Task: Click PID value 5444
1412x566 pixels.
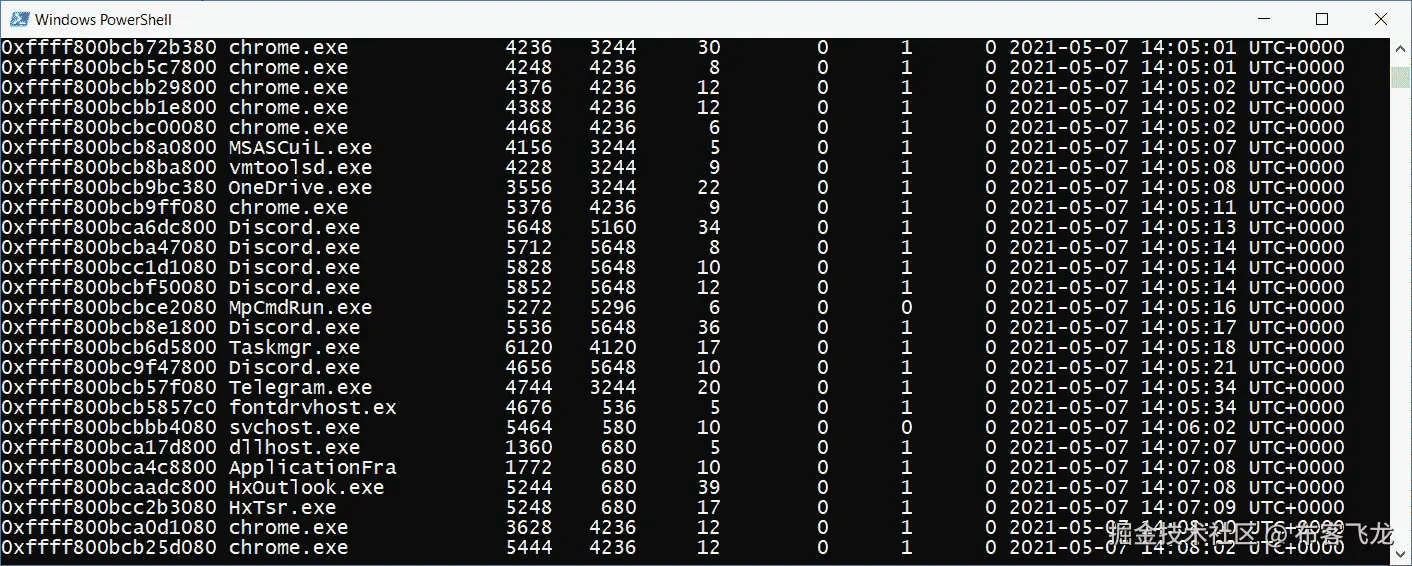Action: coord(528,547)
